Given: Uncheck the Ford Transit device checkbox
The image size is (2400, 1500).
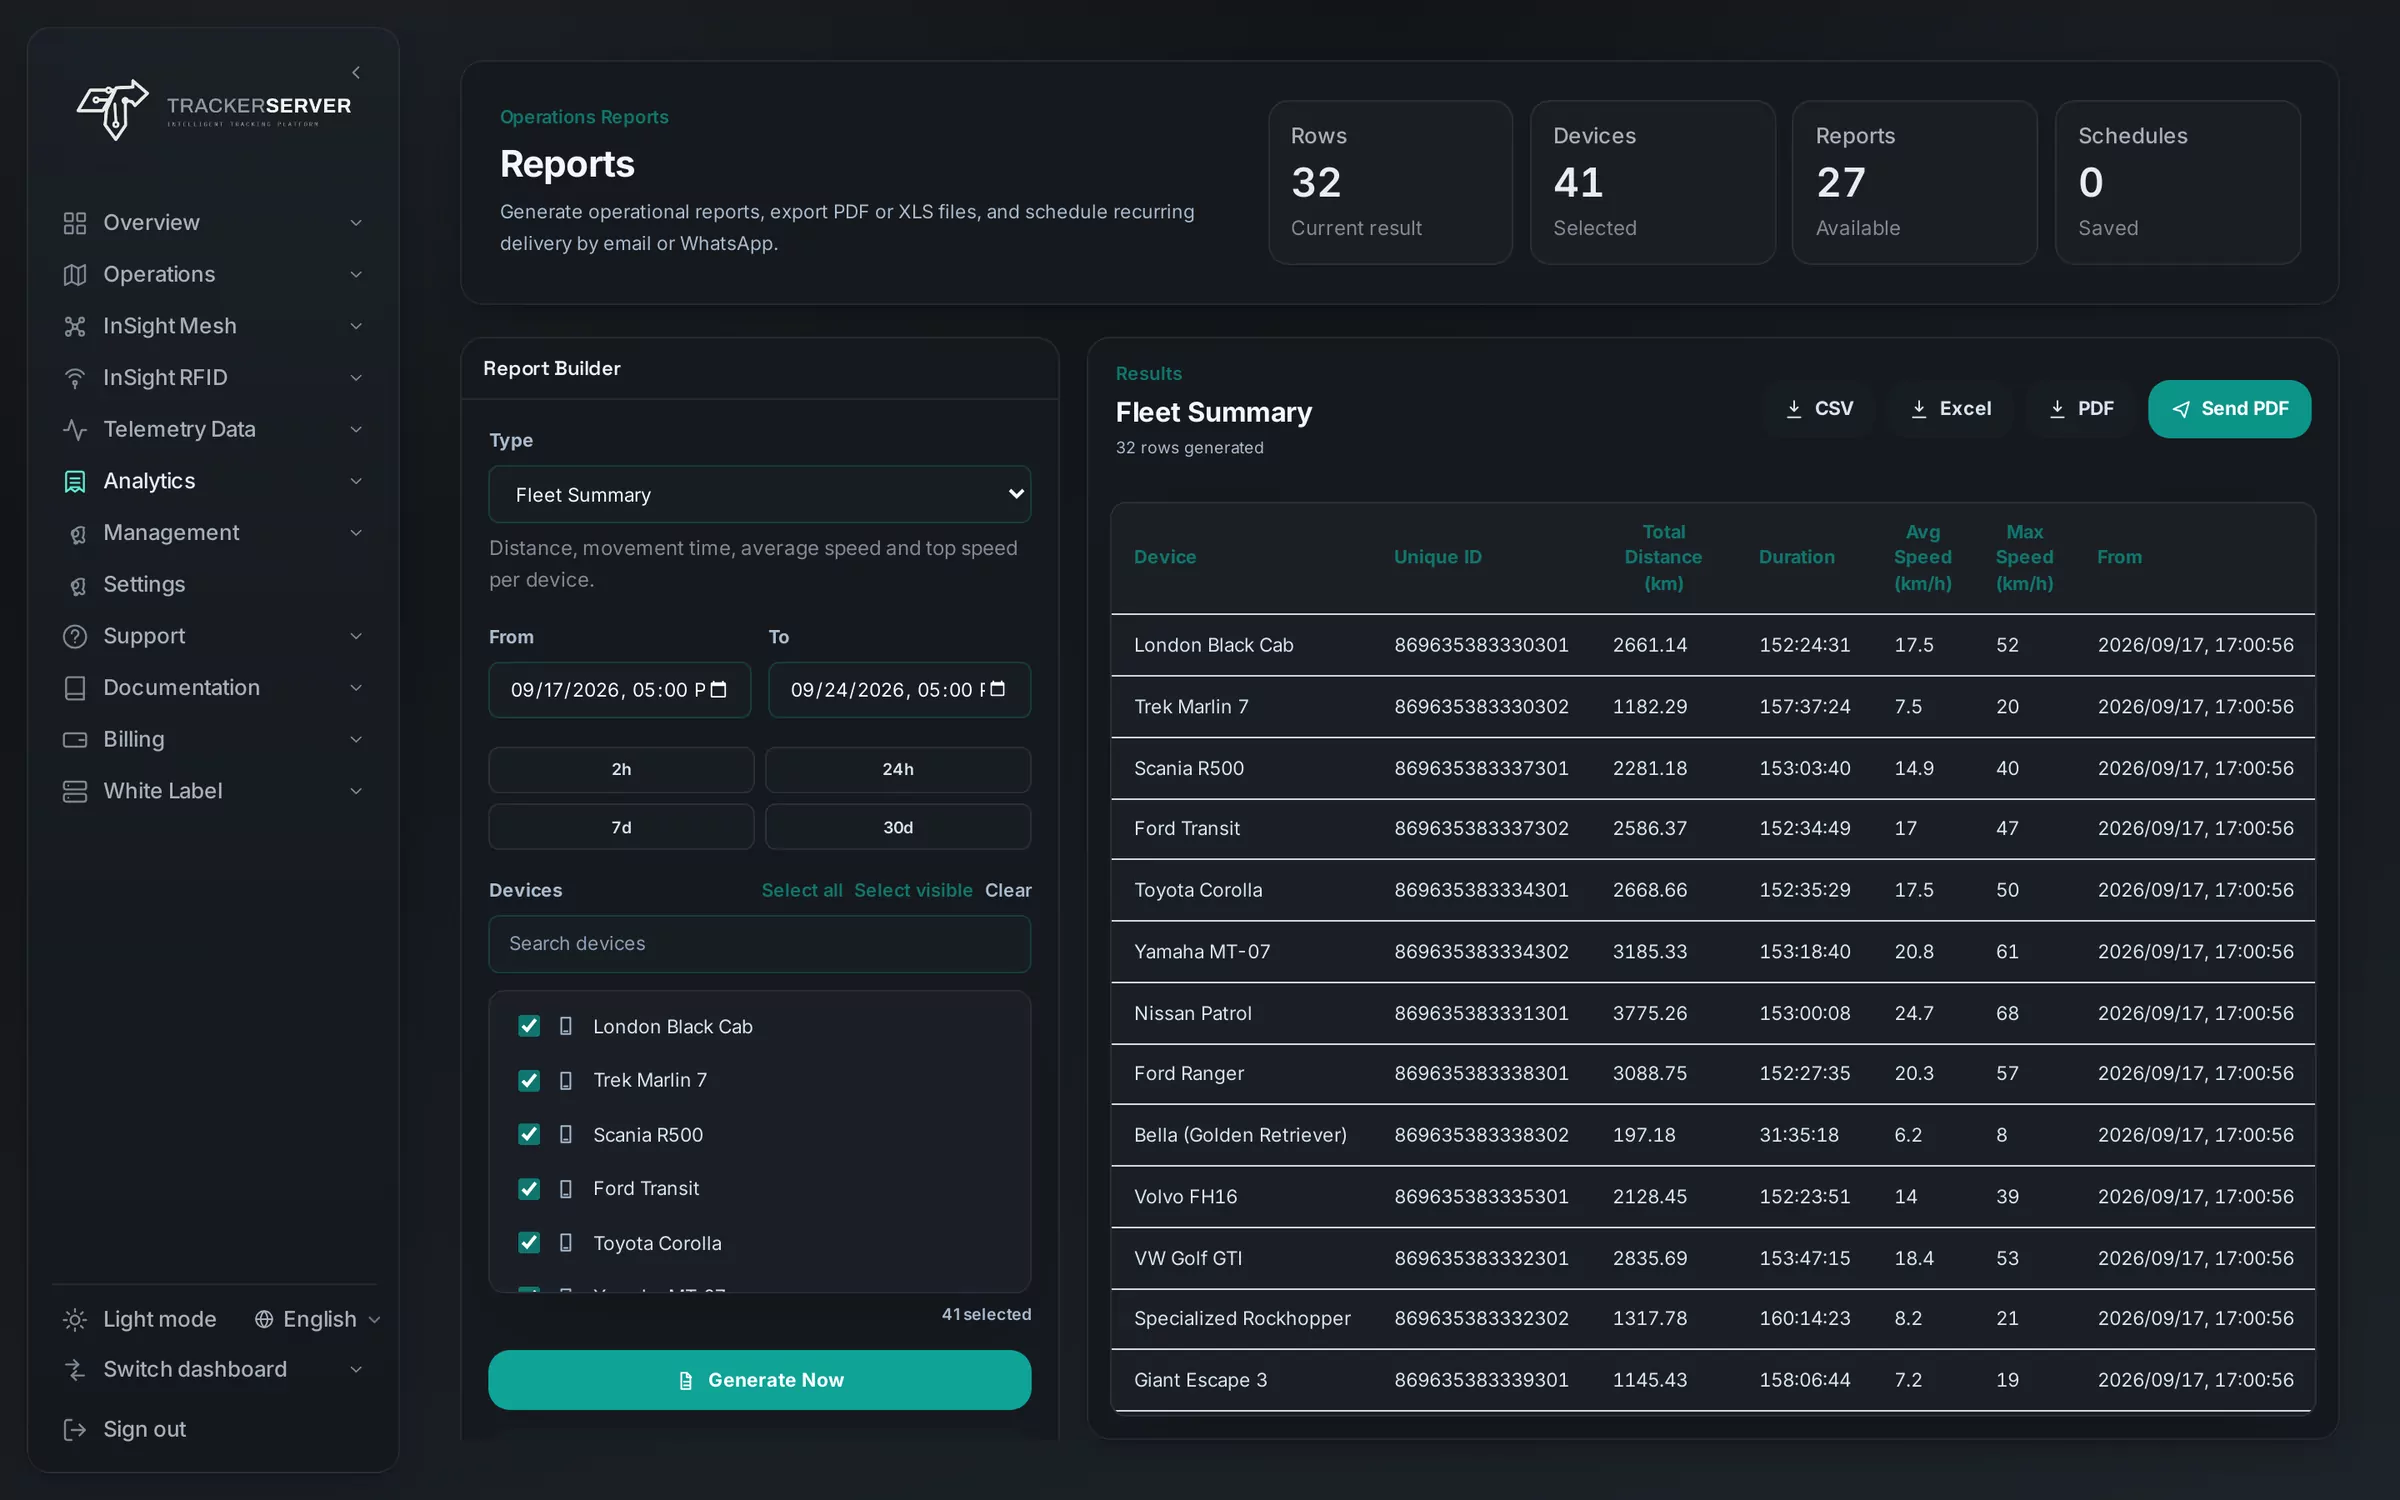Looking at the screenshot, I should (529, 1188).
